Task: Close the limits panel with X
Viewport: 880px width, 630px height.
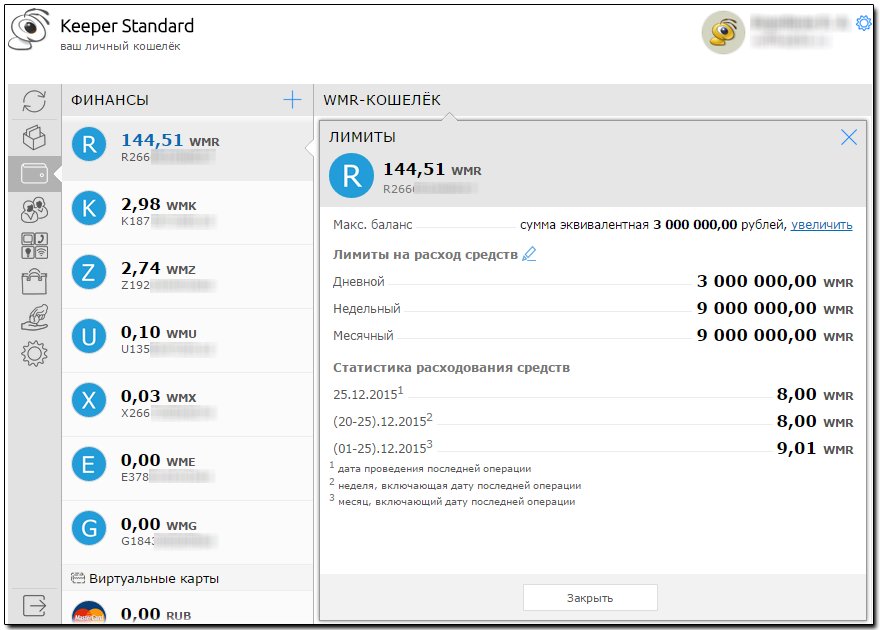Action: 849,137
